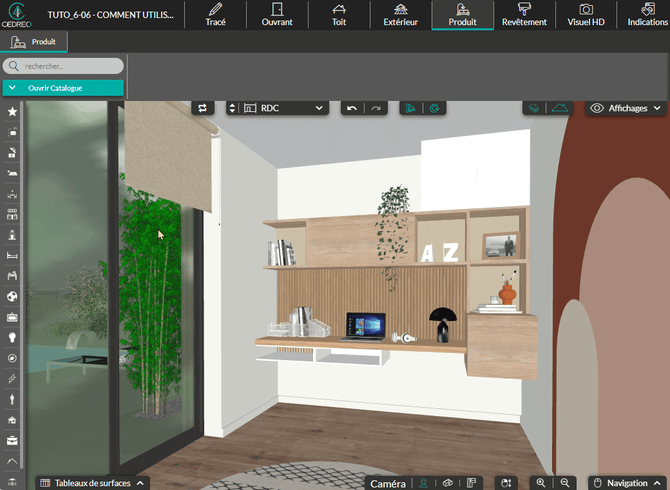Switch to the Revêtement tab
The image size is (670, 490).
tap(524, 15)
